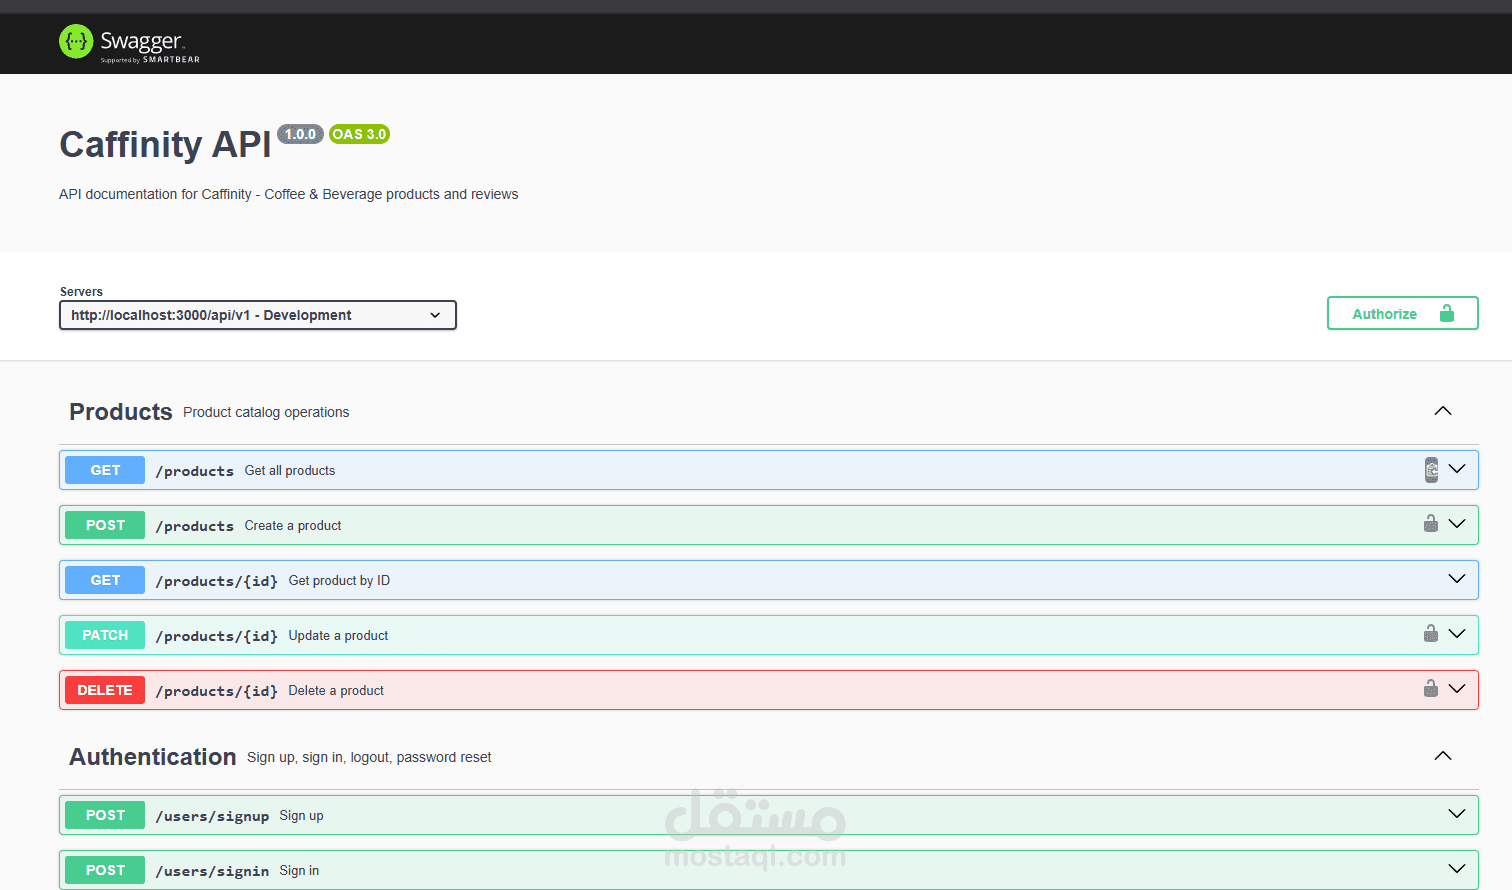Click the 'Get all products' summary text

(290, 470)
